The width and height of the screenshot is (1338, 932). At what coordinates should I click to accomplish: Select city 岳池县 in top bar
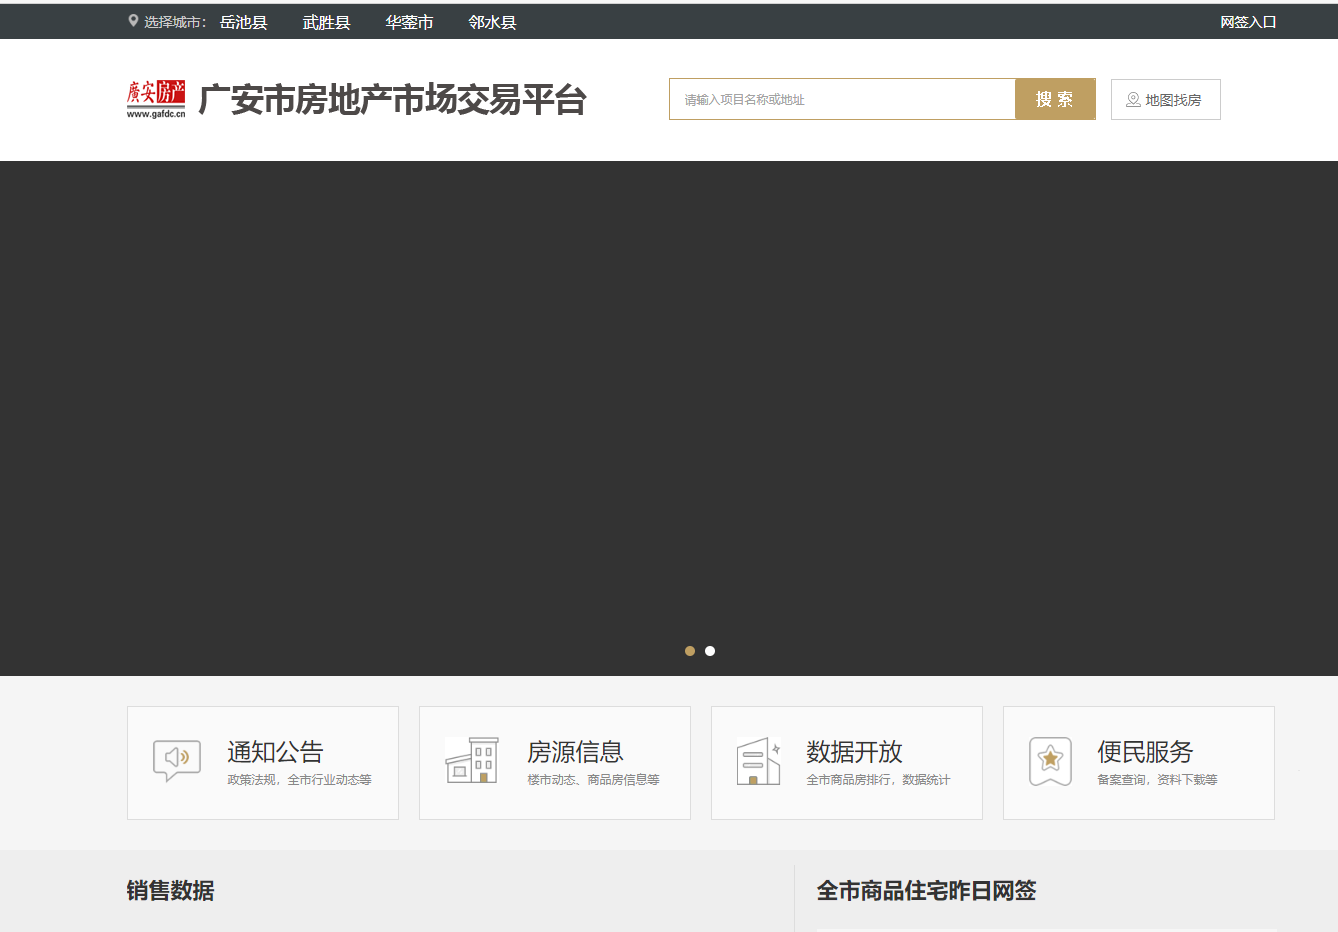click(x=244, y=22)
